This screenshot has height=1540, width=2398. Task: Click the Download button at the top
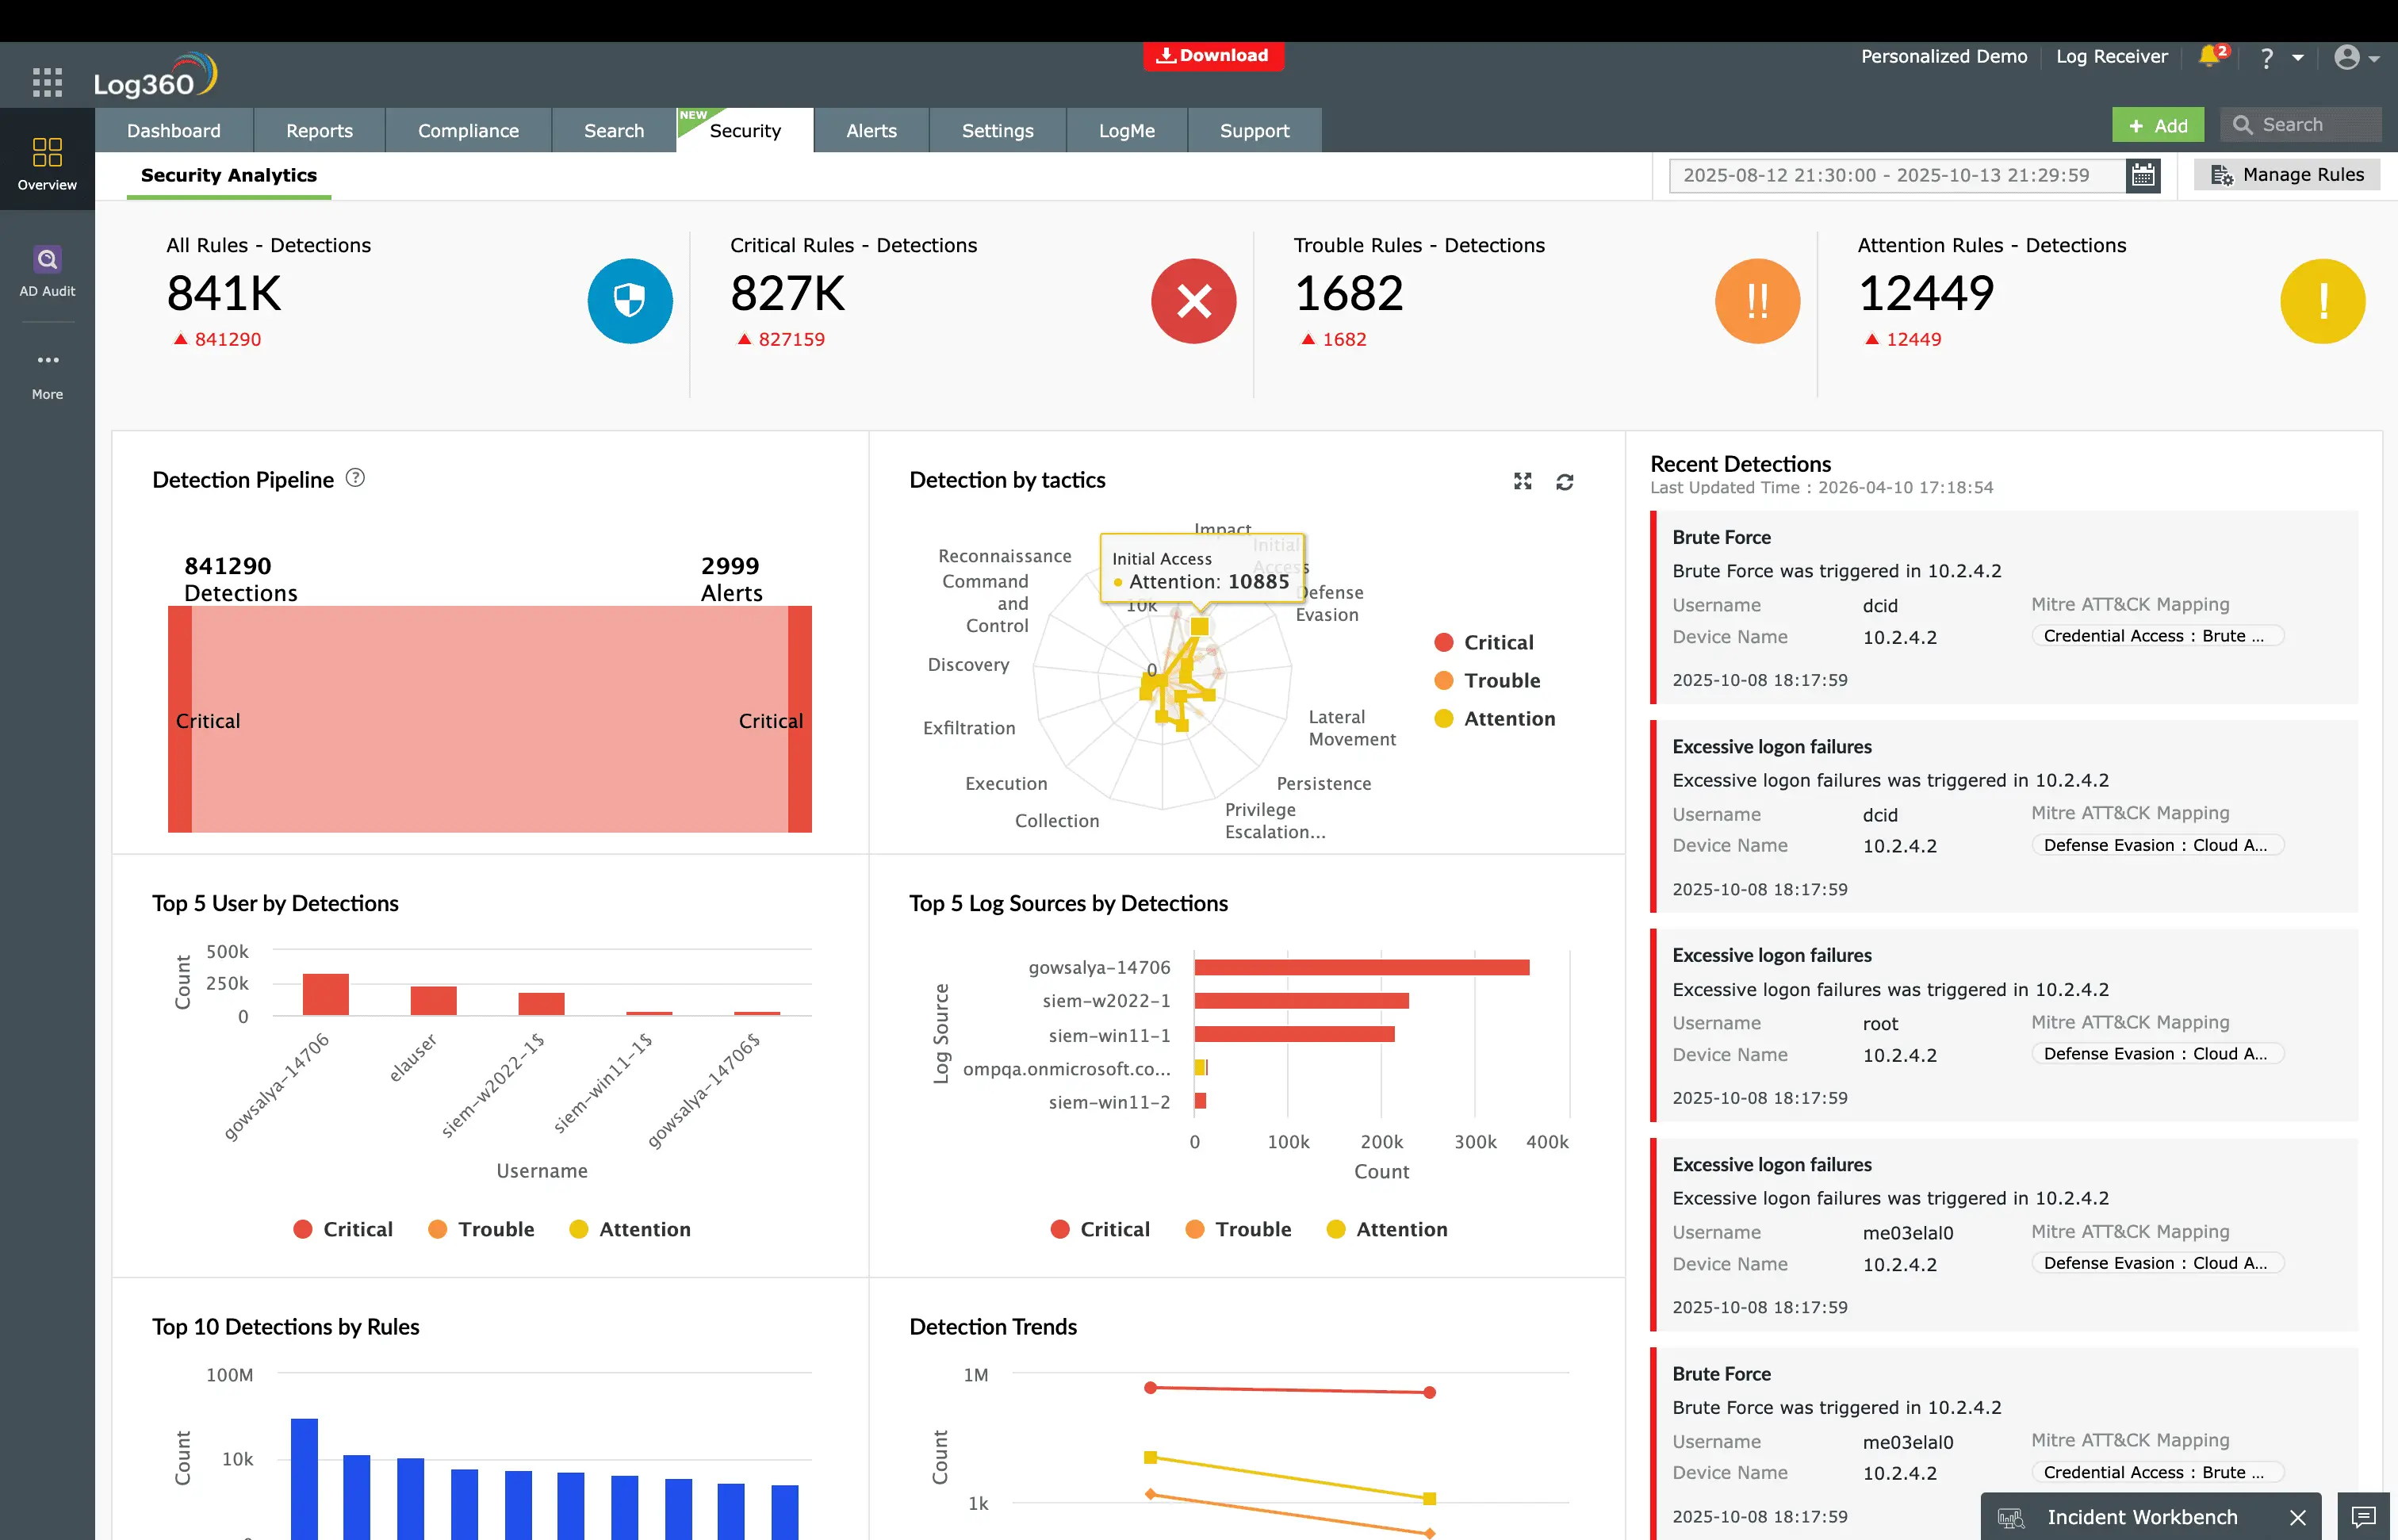coord(1213,56)
